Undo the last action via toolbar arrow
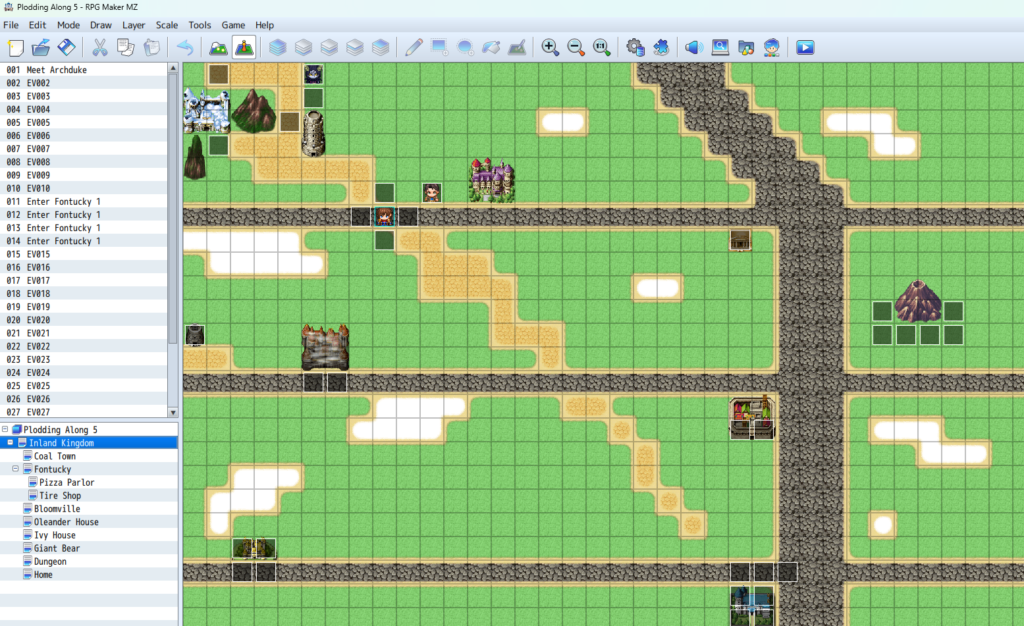This screenshot has height=626, width=1024. pyautogui.click(x=185, y=48)
